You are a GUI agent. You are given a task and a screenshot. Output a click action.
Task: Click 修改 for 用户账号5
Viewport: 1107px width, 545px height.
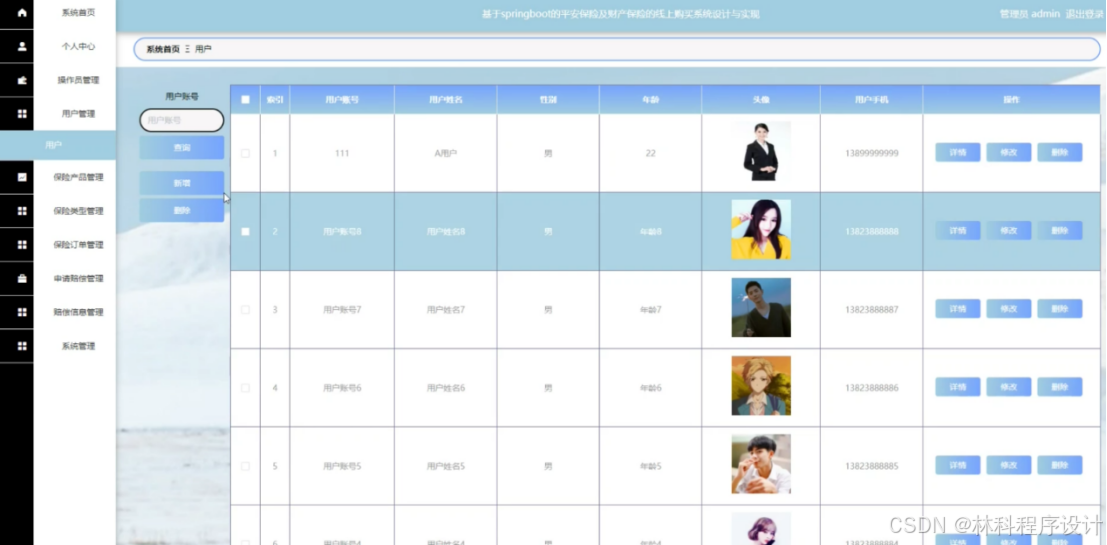1009,465
